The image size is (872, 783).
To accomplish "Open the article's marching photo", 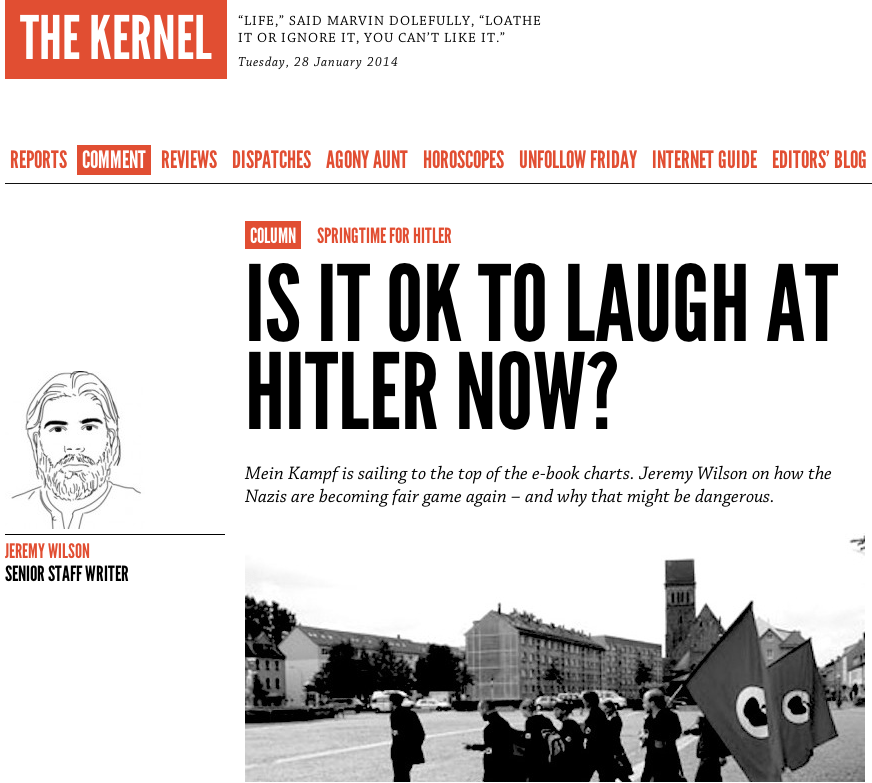I will pyautogui.click(x=555, y=658).
